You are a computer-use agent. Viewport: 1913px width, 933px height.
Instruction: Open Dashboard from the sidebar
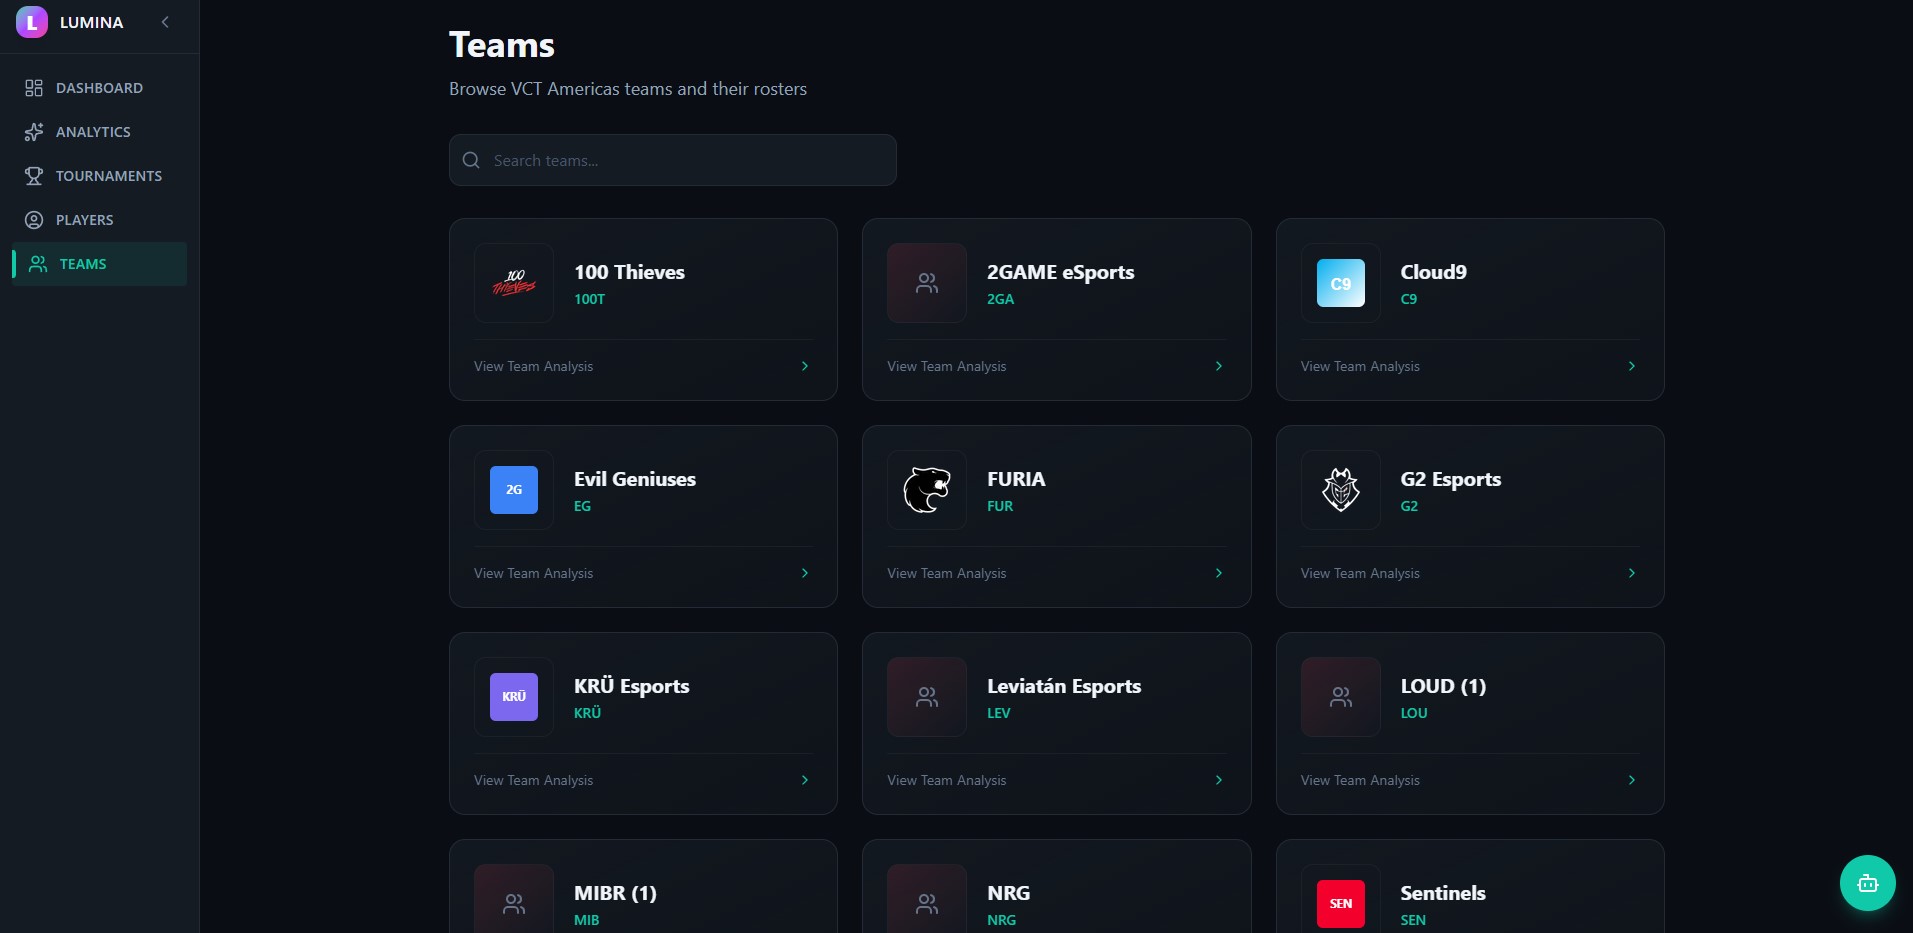99,88
